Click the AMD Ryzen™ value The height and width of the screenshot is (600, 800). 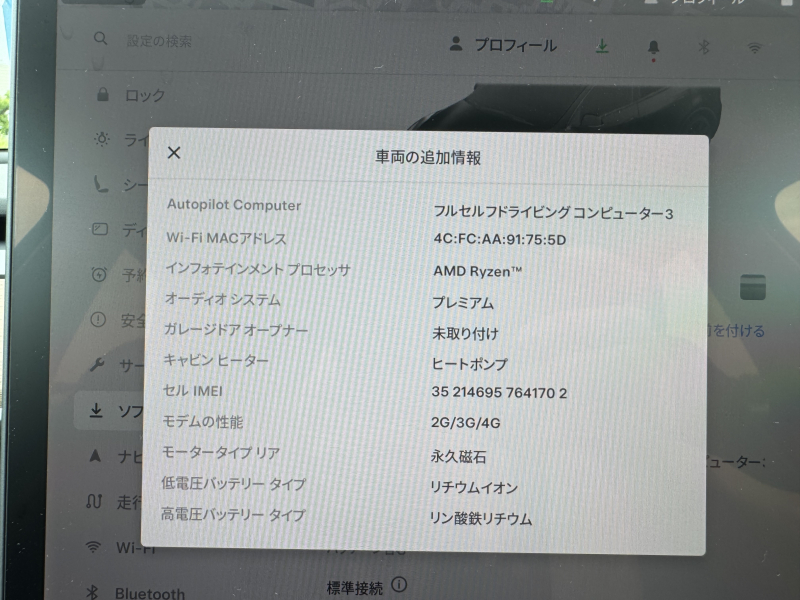coord(478,271)
